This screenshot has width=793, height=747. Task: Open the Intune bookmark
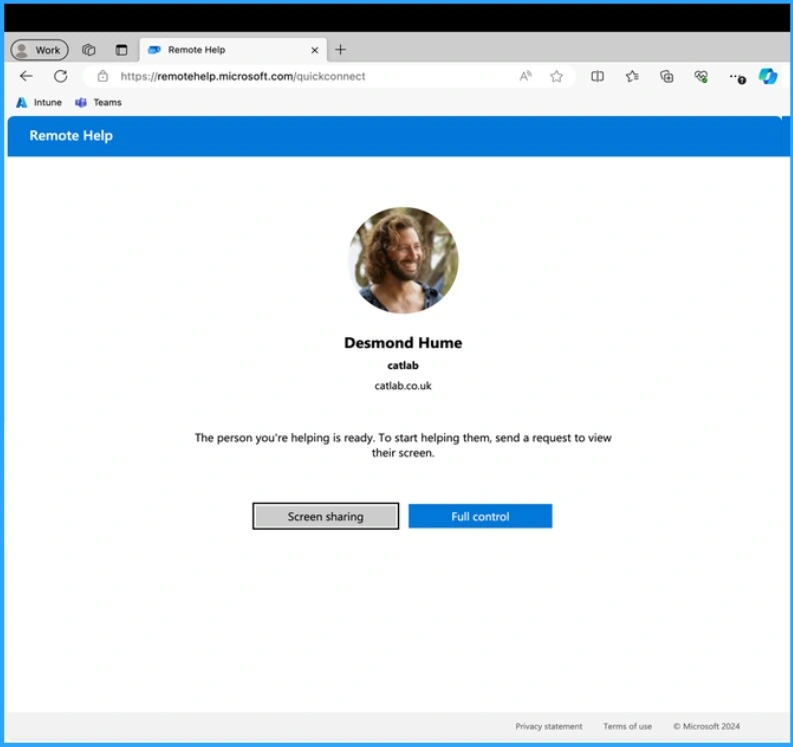click(x=39, y=103)
